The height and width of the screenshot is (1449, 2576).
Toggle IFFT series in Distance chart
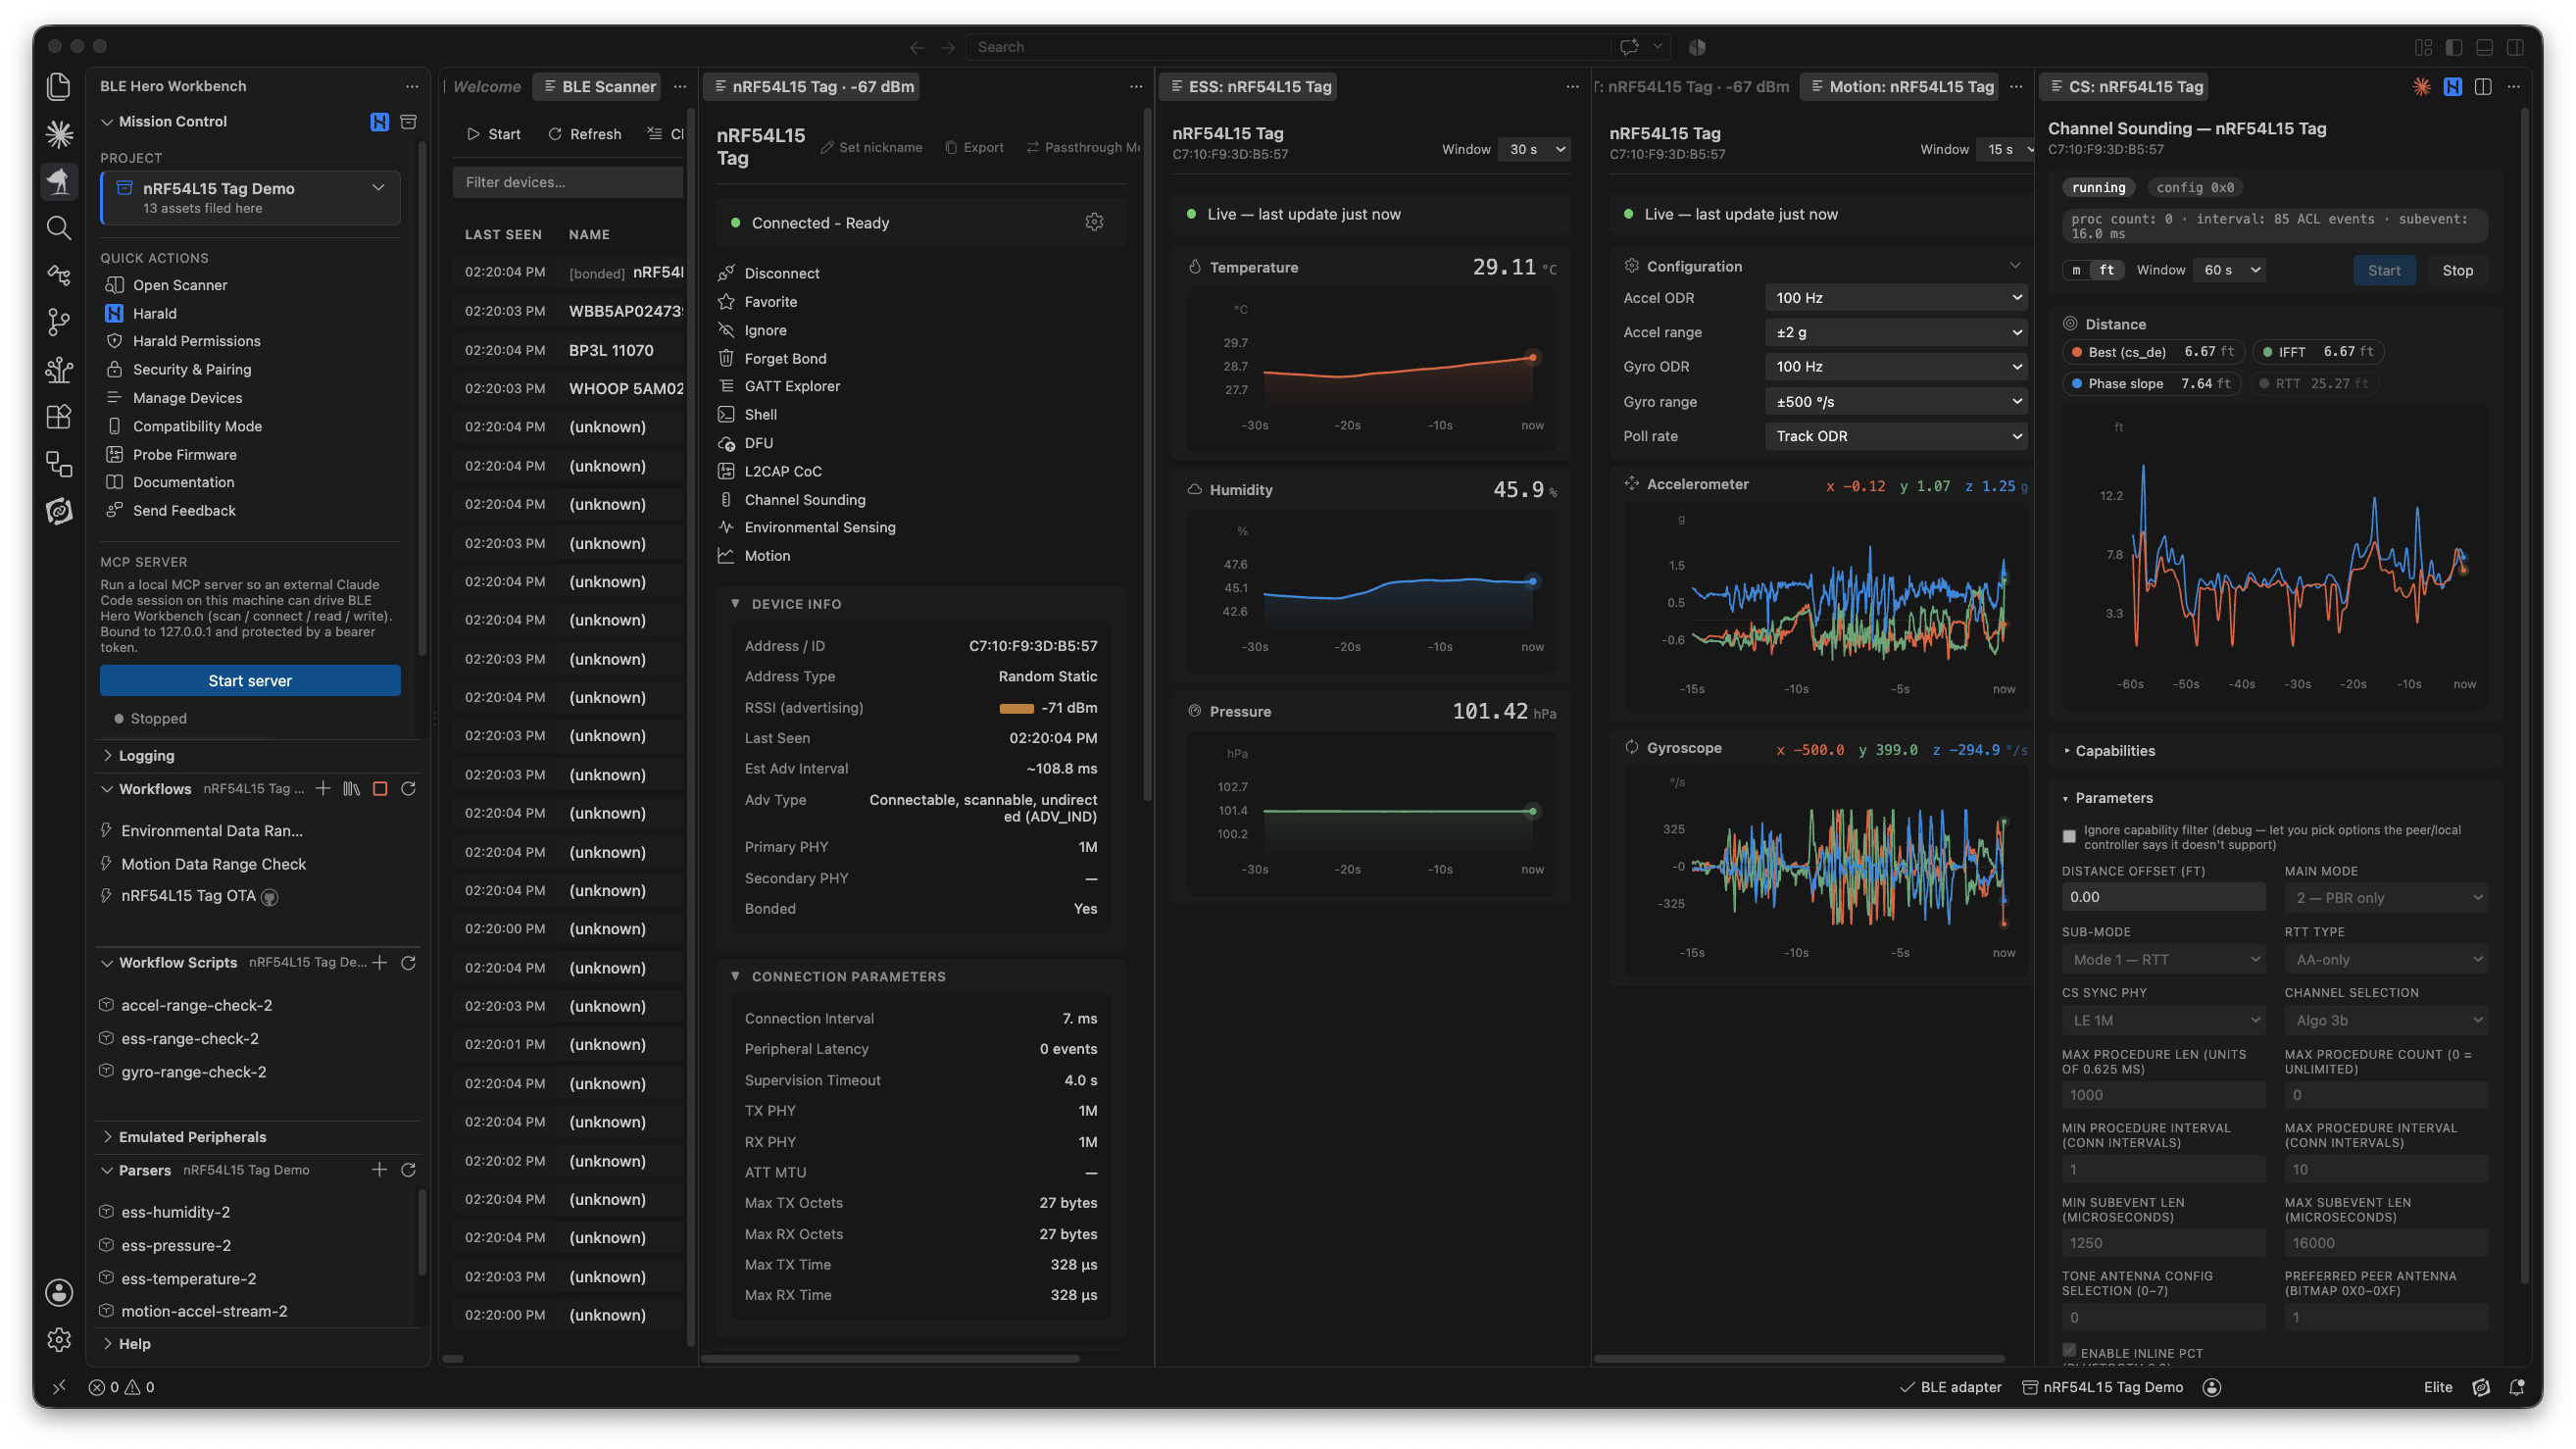2317,352
